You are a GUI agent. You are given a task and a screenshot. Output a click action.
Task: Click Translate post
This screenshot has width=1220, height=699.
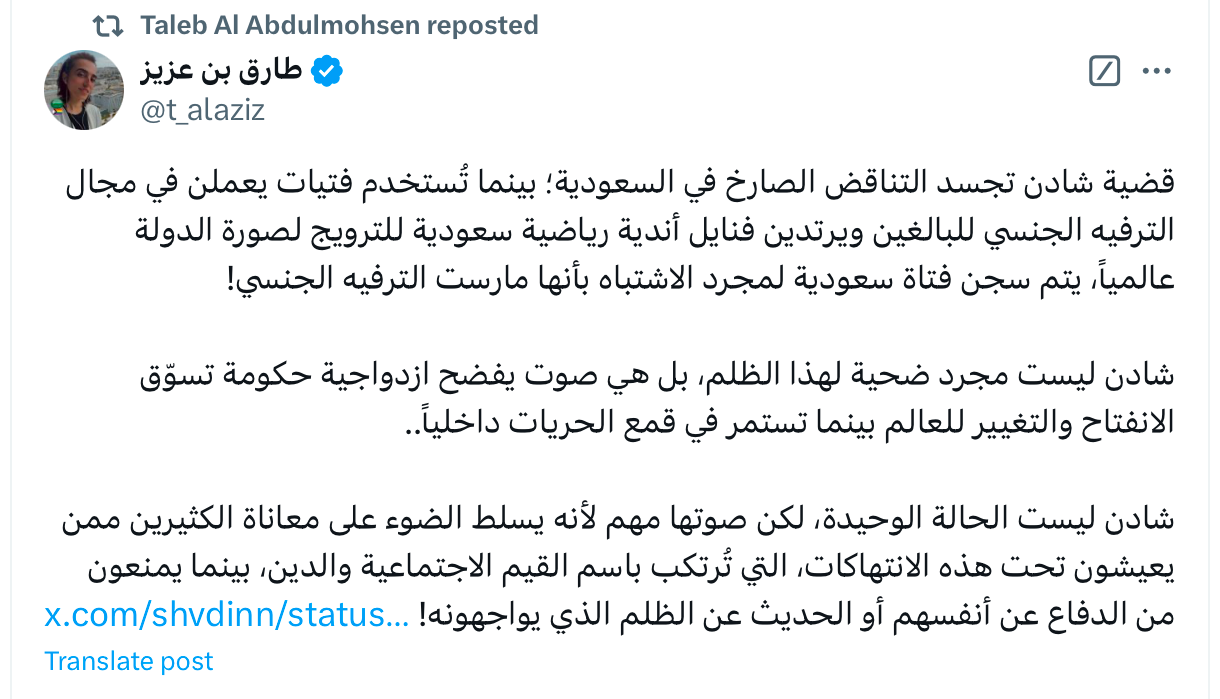pyautogui.click(x=129, y=661)
